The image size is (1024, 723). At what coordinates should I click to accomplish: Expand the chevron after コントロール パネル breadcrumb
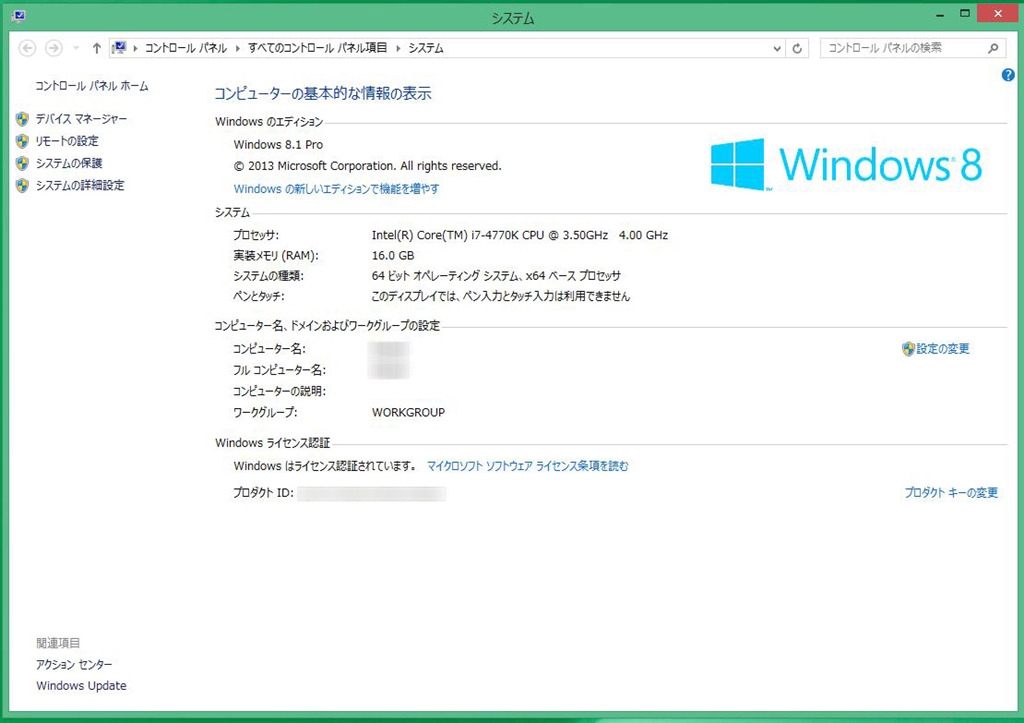[x=238, y=48]
